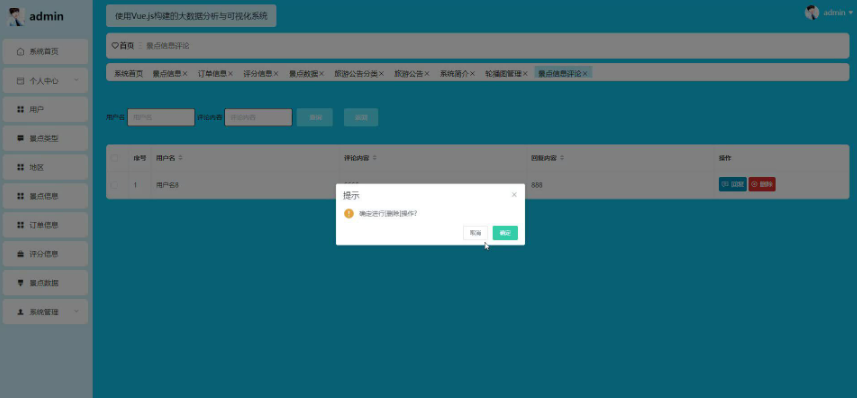Switch to the 旅游公告分类 tab
857x398 pixels.
[x=356, y=73]
